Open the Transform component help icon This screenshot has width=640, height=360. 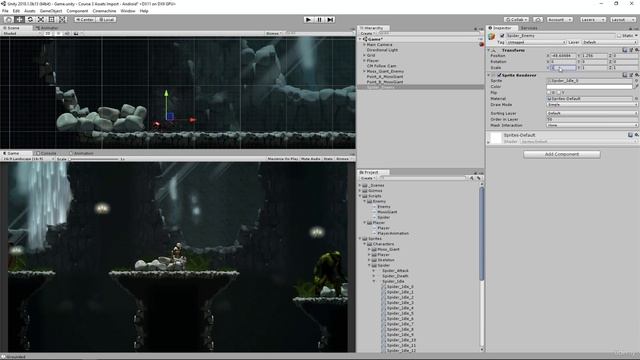pos(624,50)
